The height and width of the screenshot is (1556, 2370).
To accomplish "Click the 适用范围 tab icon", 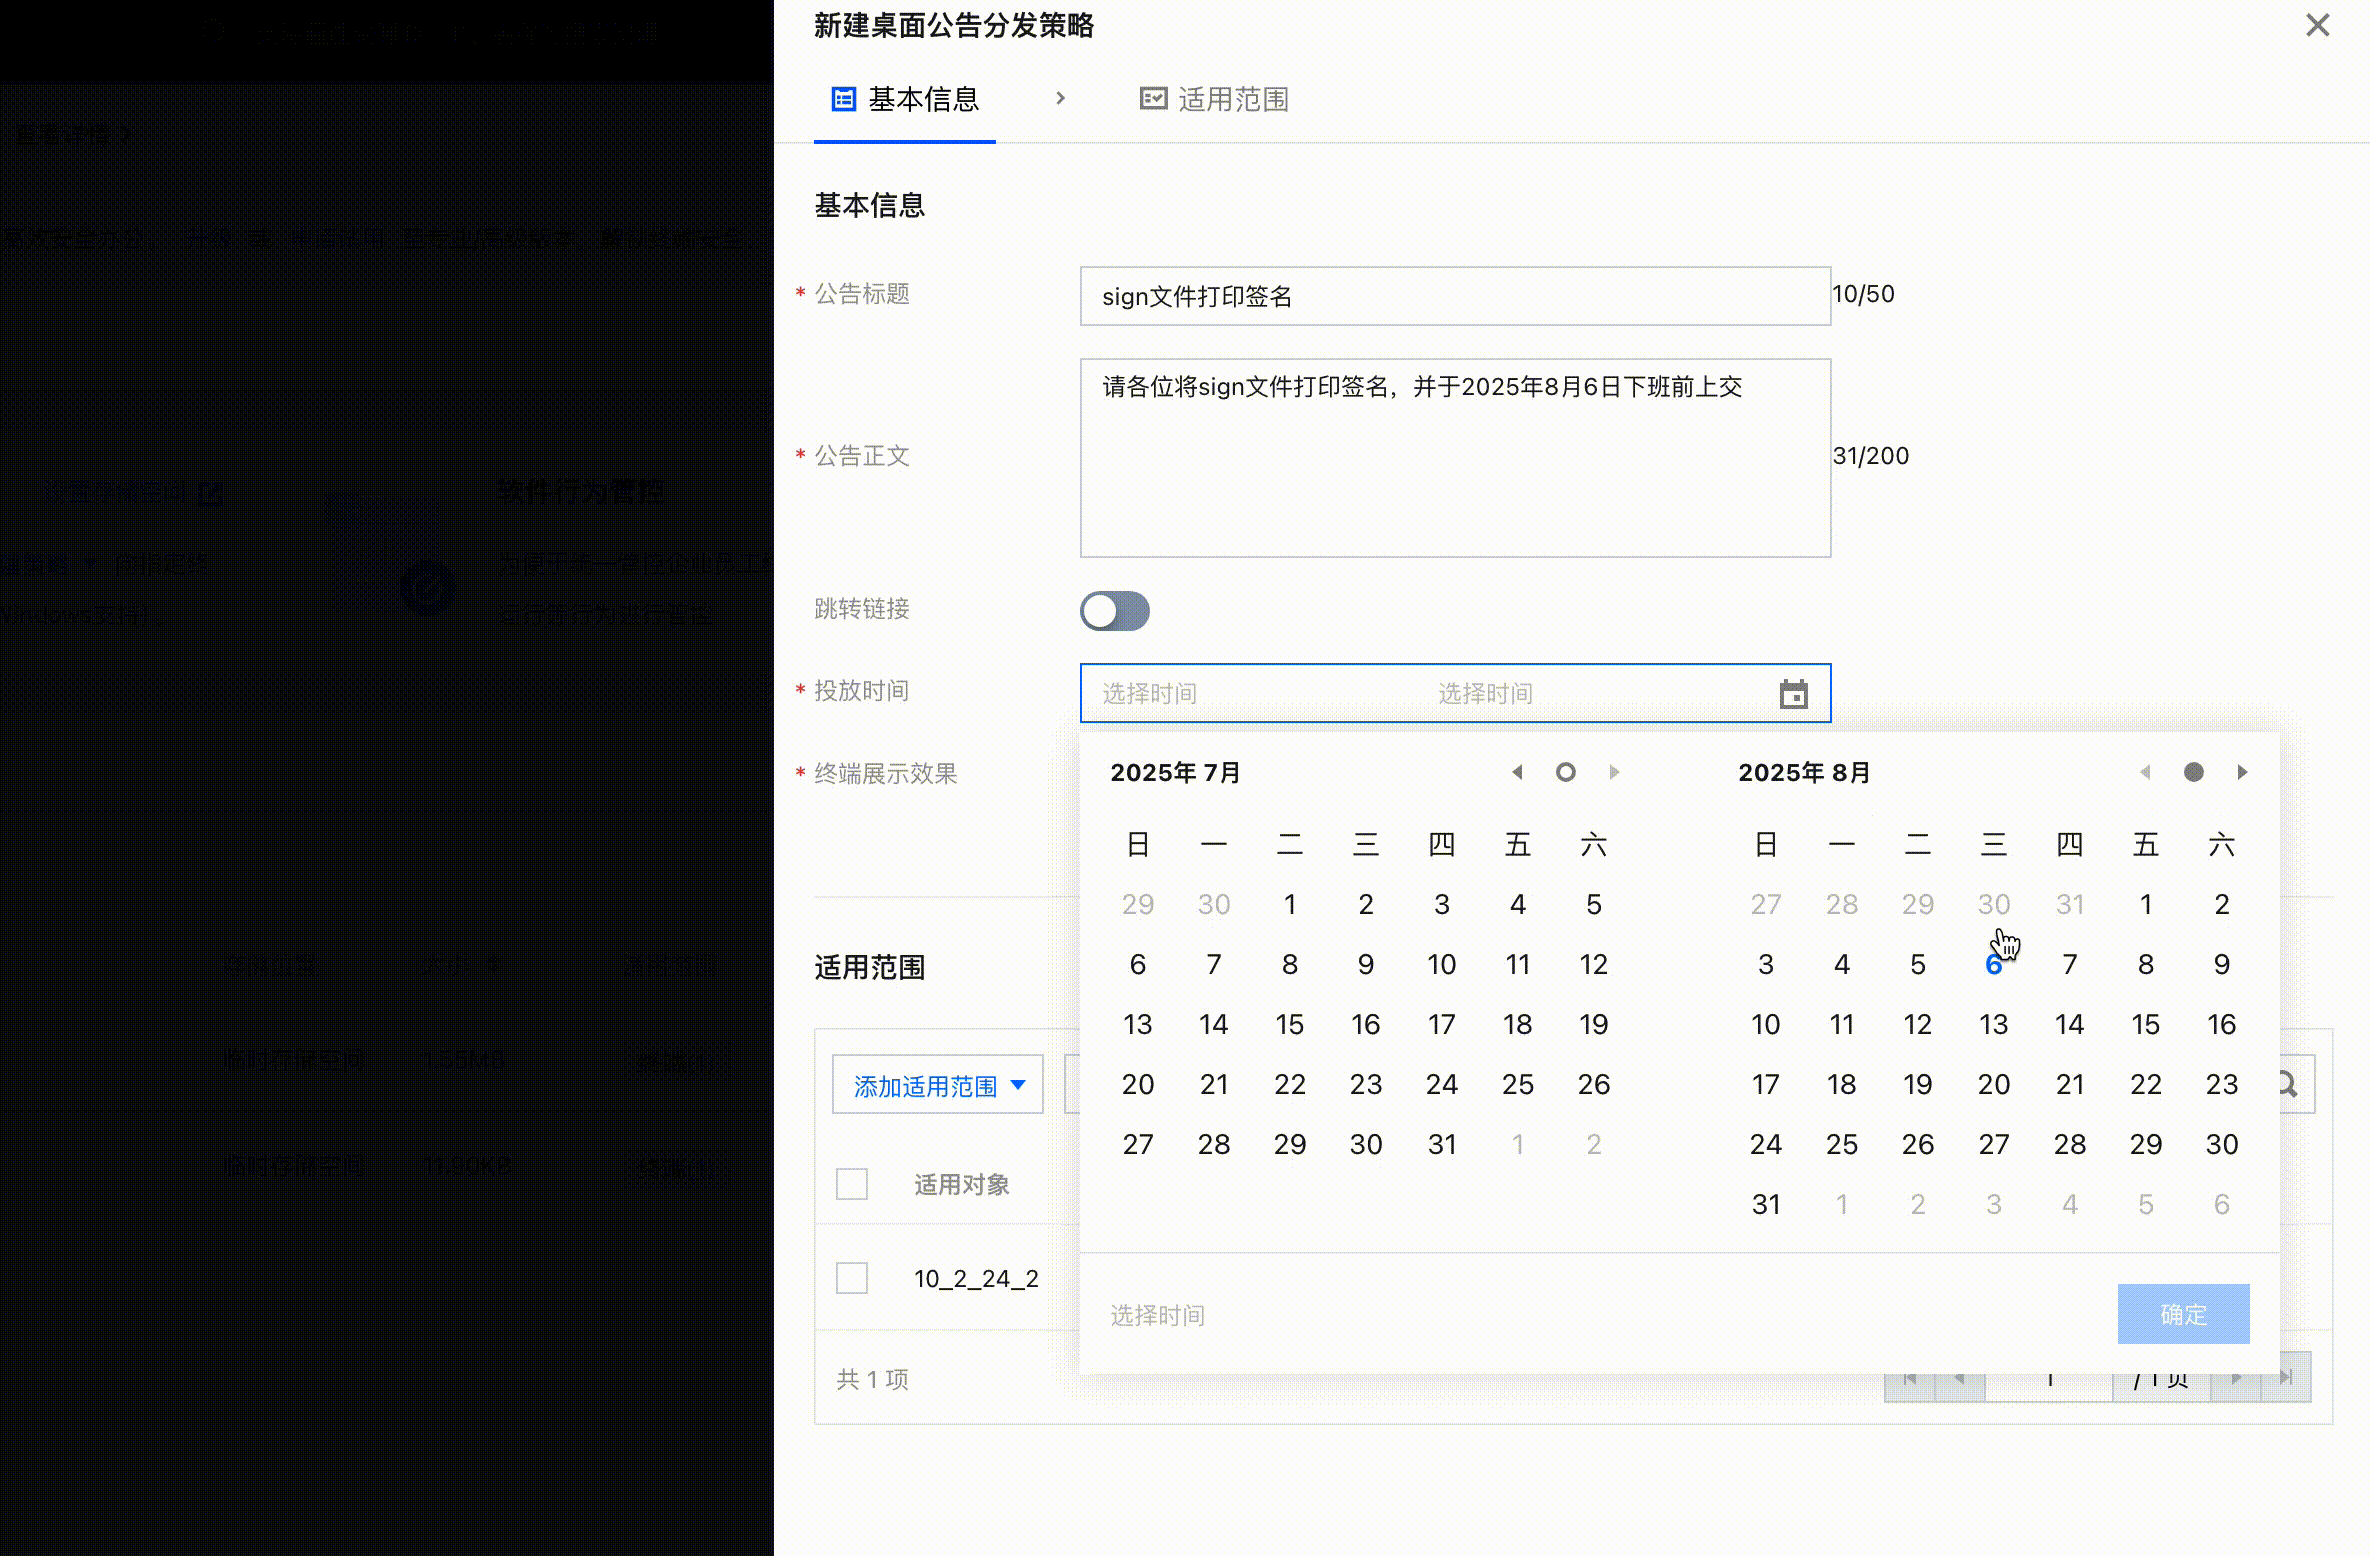I will [x=1153, y=99].
